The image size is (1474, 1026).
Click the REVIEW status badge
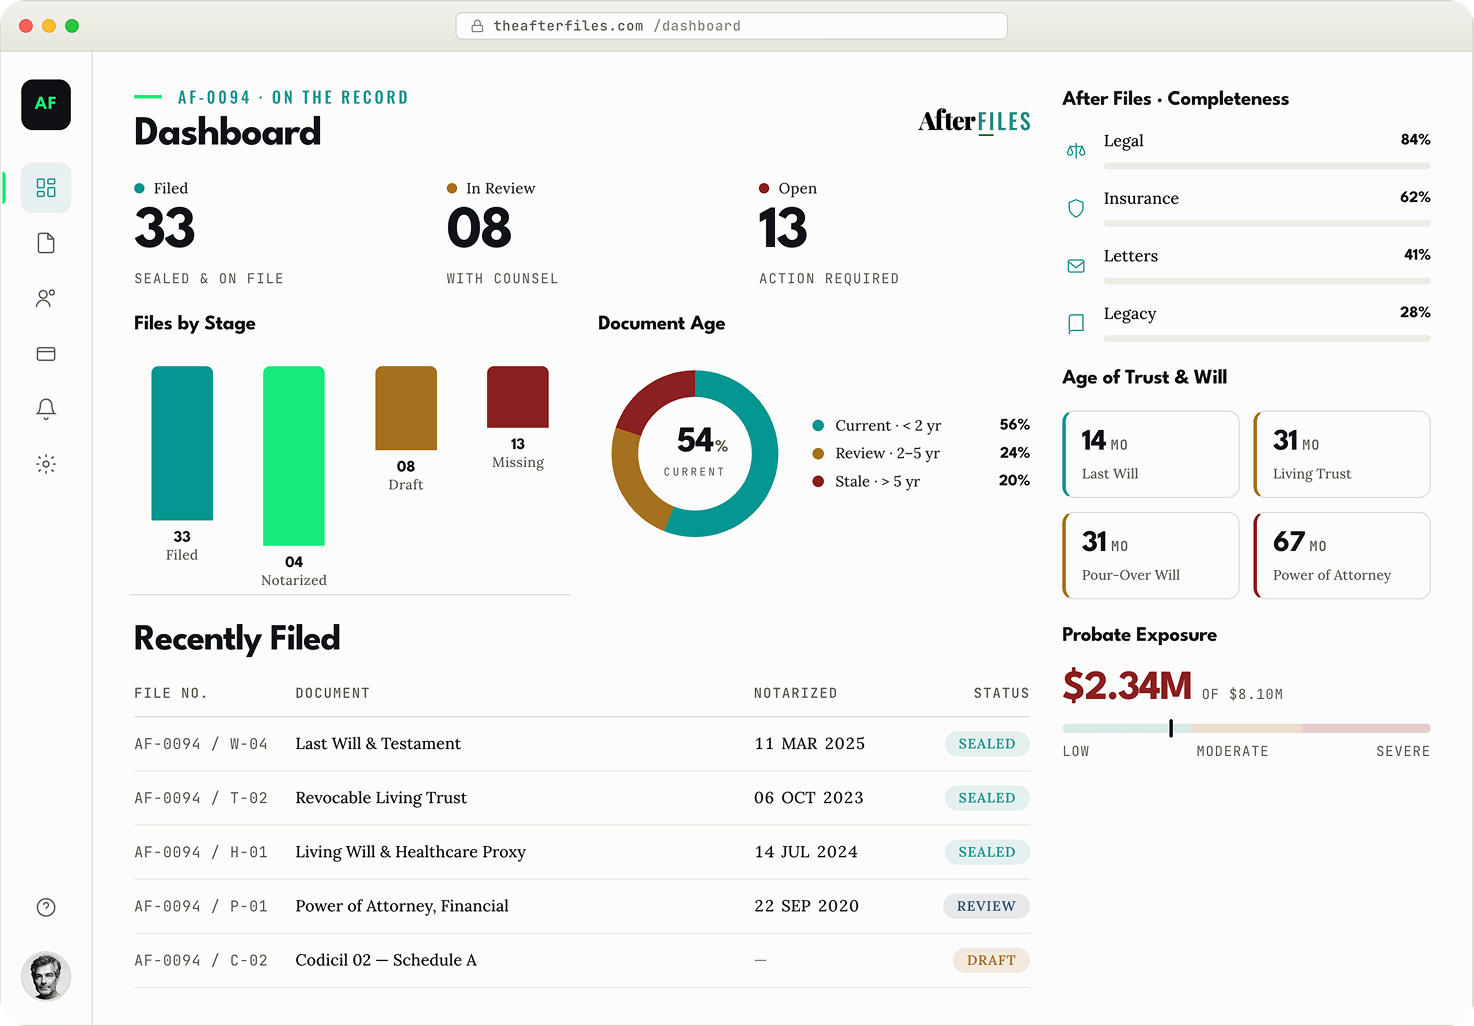pyautogui.click(x=986, y=906)
